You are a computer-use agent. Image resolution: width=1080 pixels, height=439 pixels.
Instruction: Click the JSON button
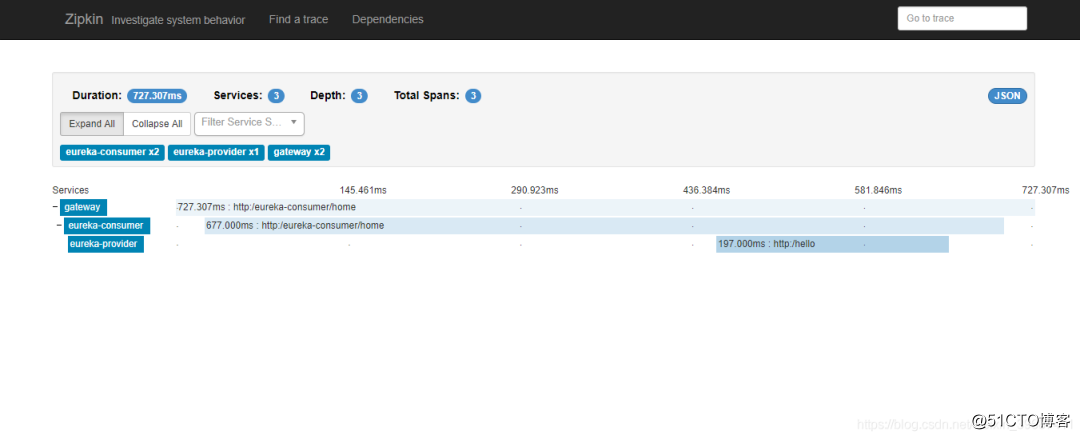tap(1007, 96)
